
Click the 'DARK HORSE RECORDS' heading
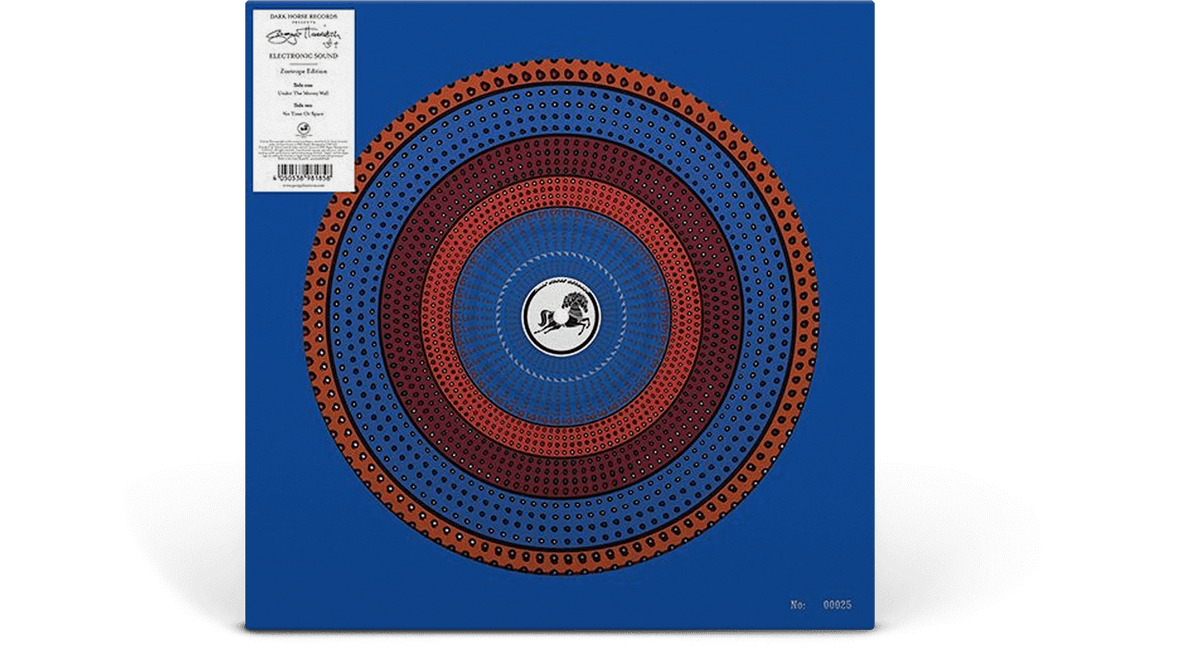coord(304,16)
